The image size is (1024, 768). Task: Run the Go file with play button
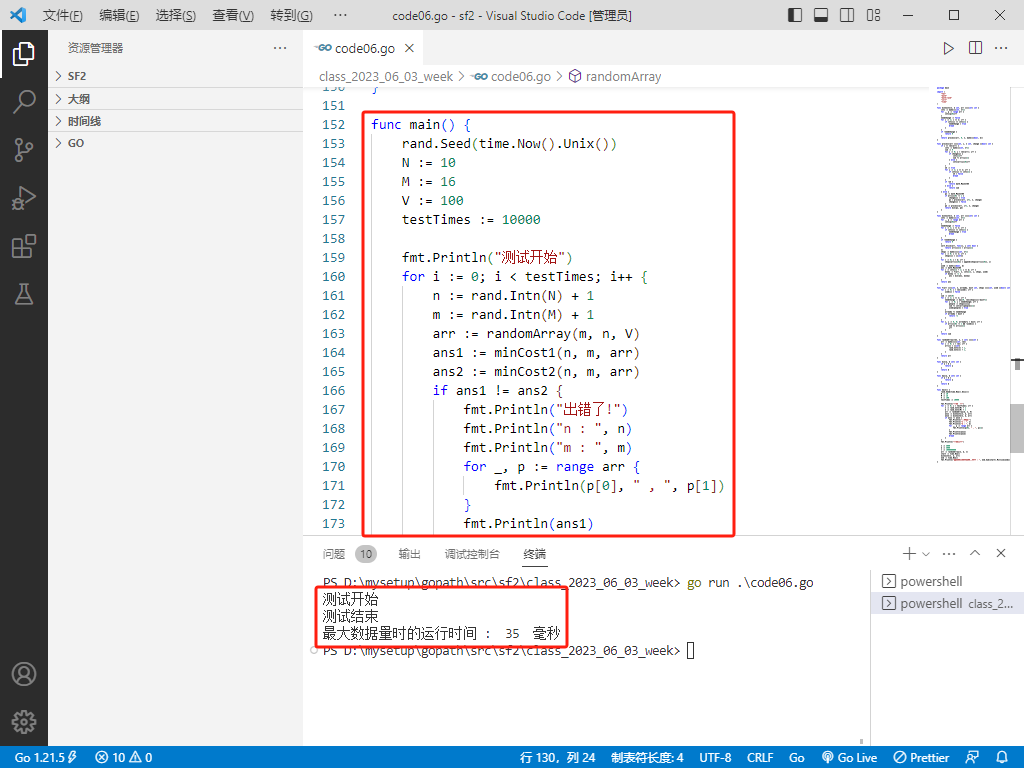pyautogui.click(x=948, y=48)
